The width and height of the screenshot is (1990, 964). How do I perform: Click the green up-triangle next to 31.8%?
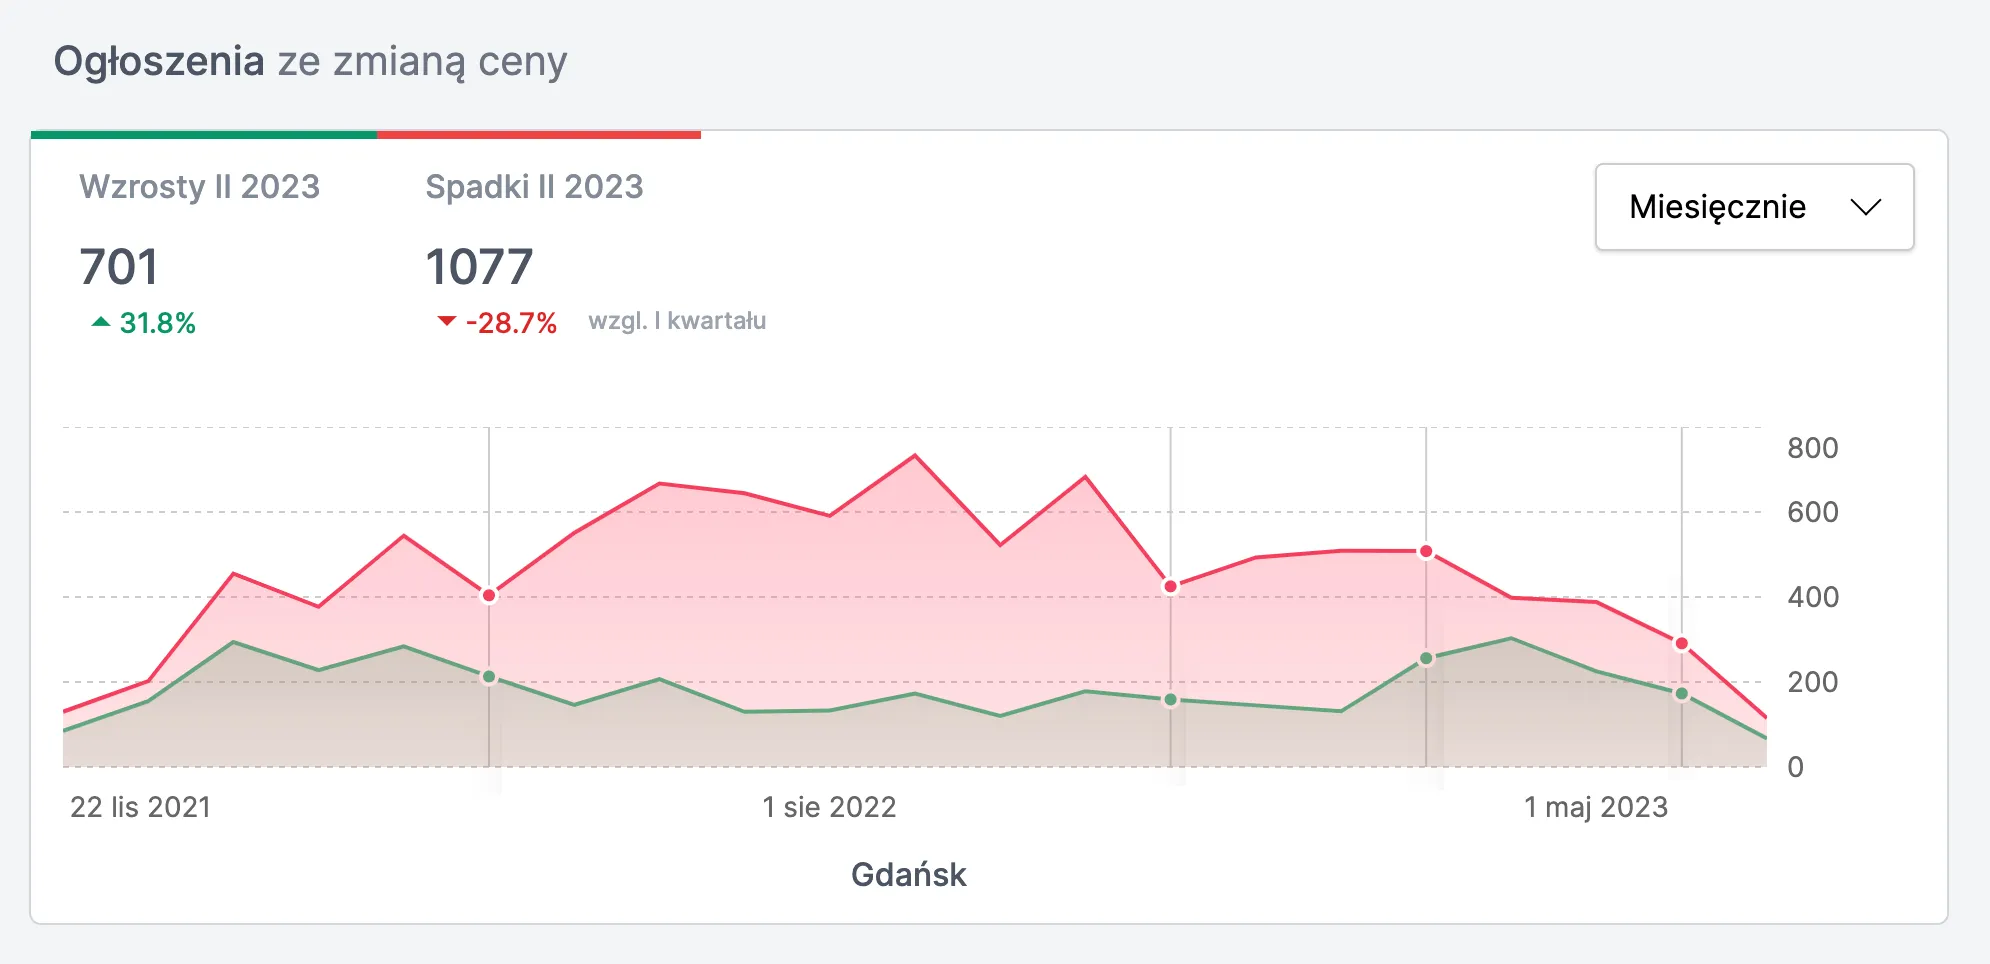click(x=100, y=322)
